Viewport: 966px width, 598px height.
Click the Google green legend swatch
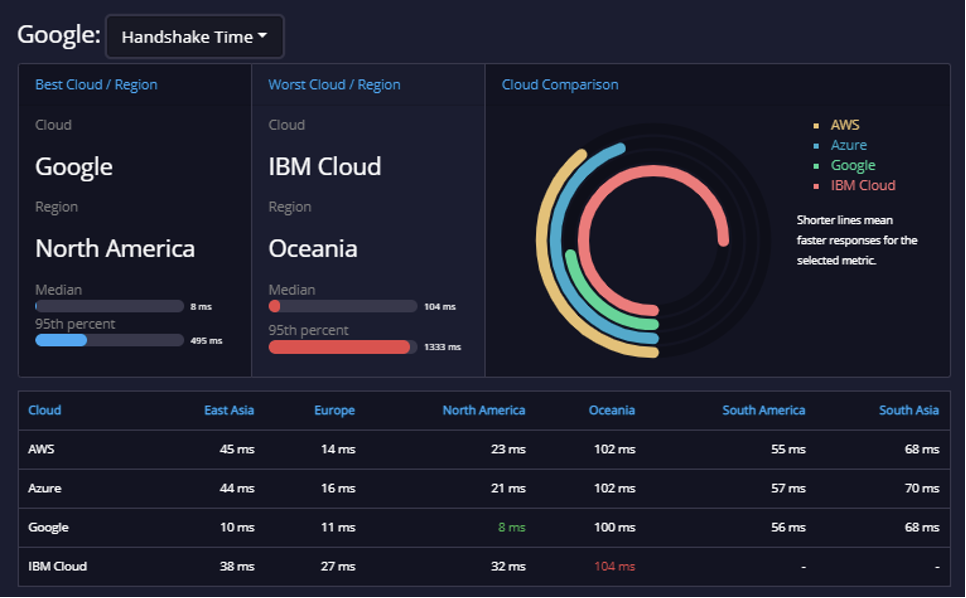pyautogui.click(x=816, y=166)
